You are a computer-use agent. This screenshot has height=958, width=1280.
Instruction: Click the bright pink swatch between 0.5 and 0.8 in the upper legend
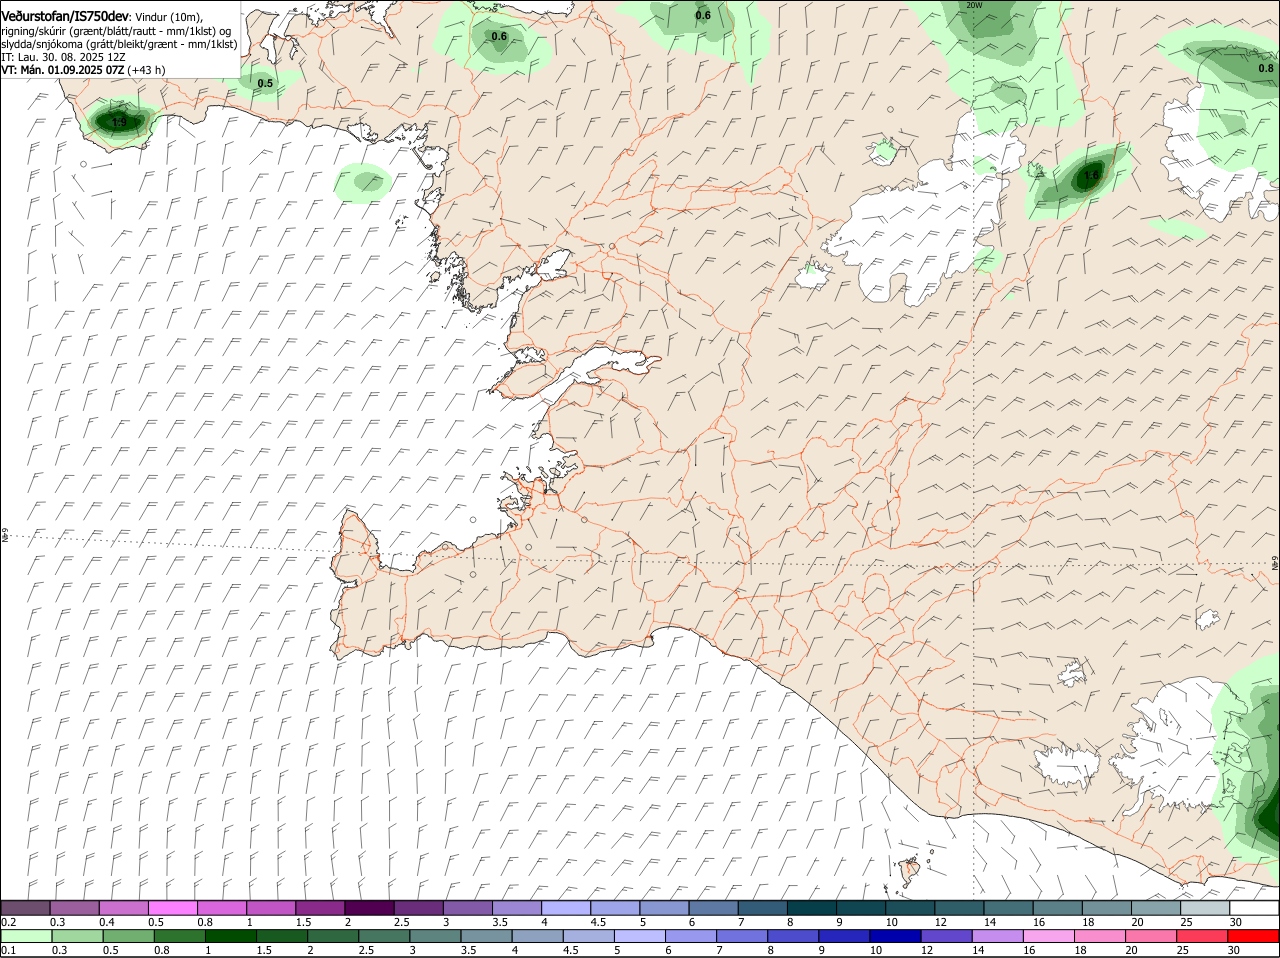tap(172, 907)
